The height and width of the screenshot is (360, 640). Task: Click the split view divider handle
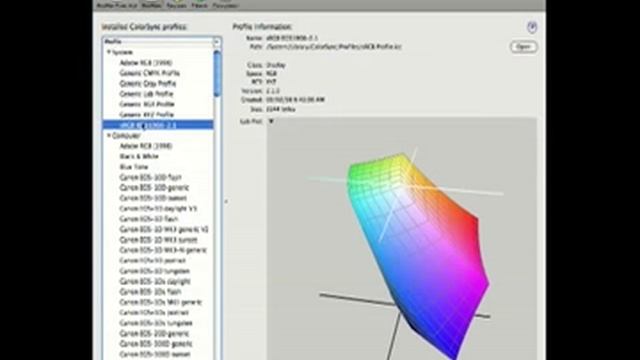(226, 201)
